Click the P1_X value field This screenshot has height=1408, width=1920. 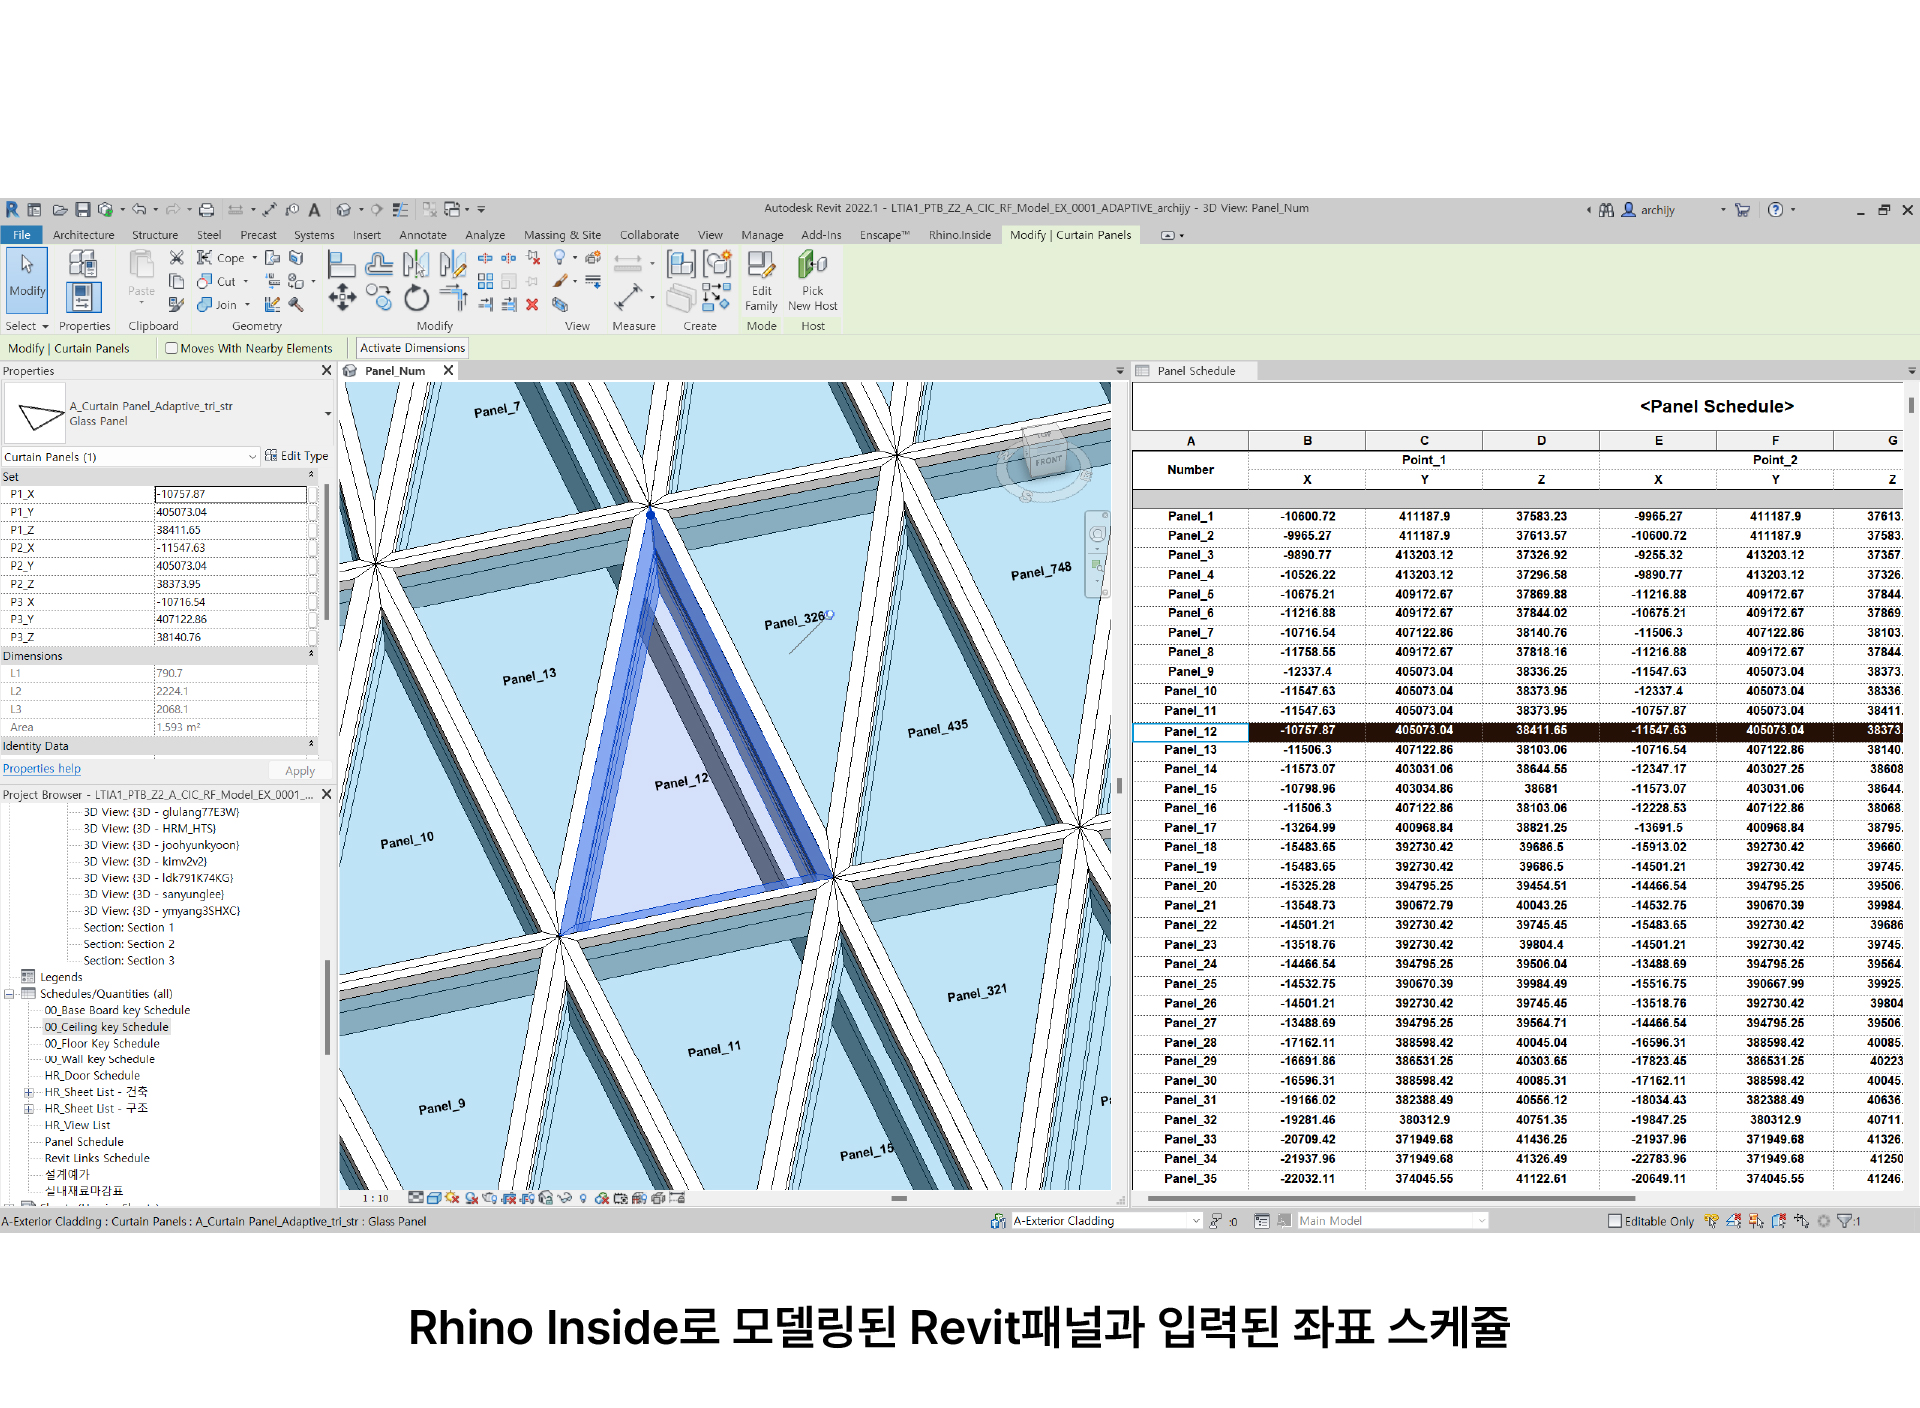[230, 494]
